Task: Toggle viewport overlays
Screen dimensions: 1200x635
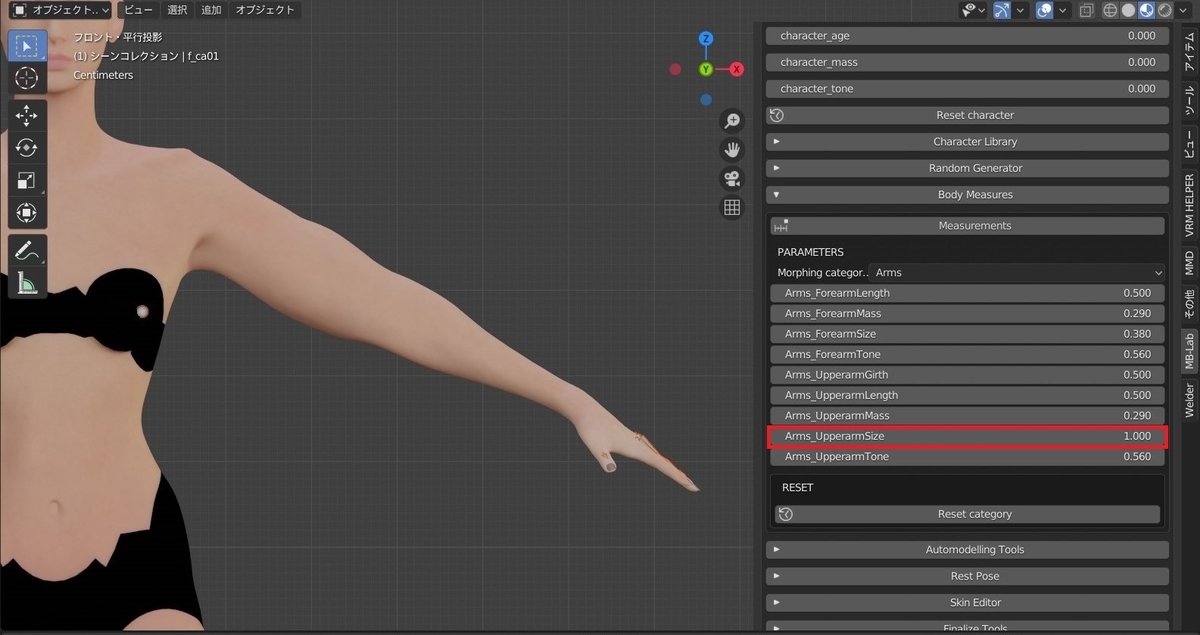Action: click(1045, 10)
